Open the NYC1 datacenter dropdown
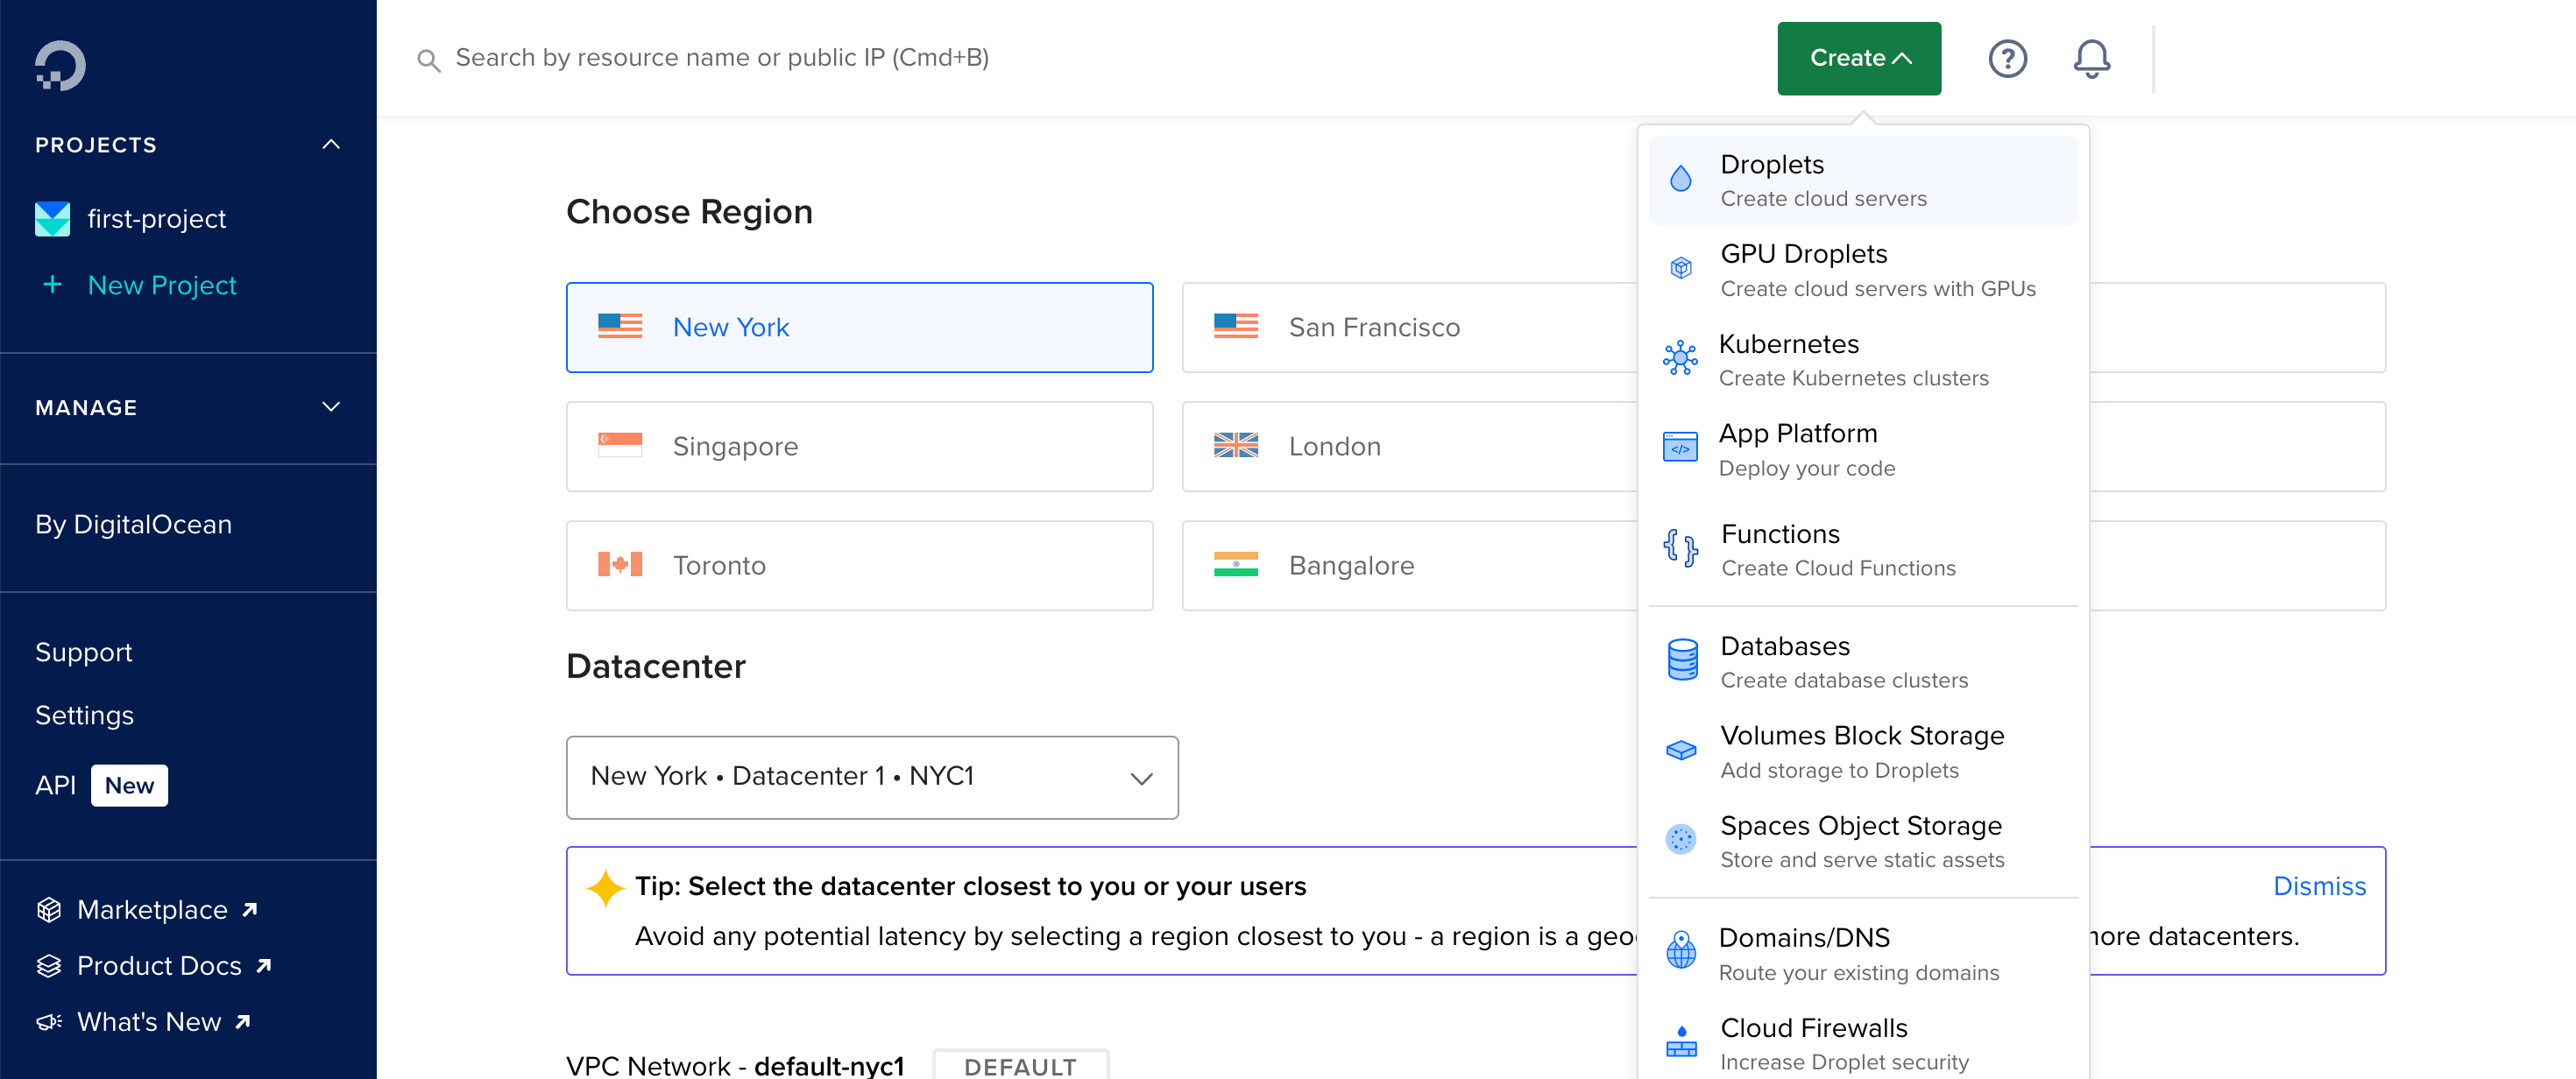The height and width of the screenshot is (1079, 2576). pos(871,778)
